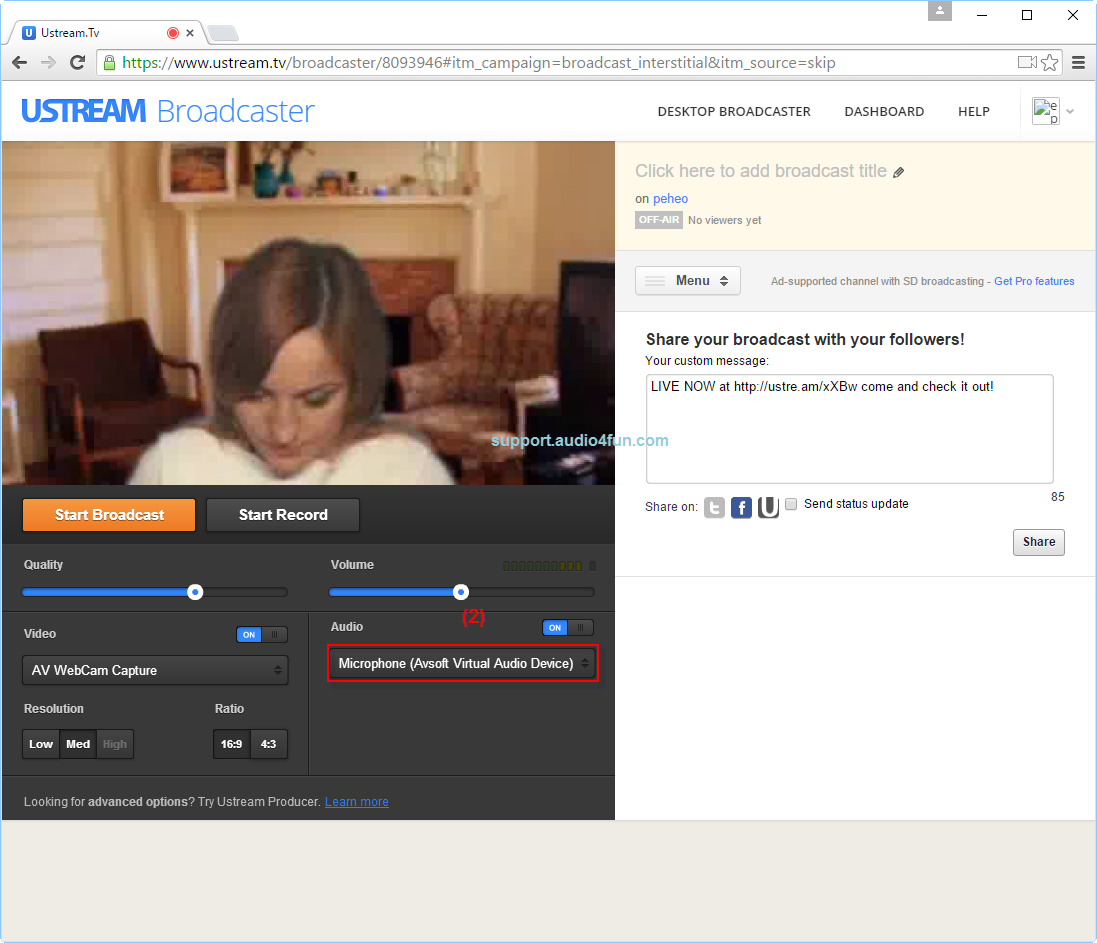1097x943 pixels.
Task: Bookmark page with the star icon
Action: [x=1049, y=63]
